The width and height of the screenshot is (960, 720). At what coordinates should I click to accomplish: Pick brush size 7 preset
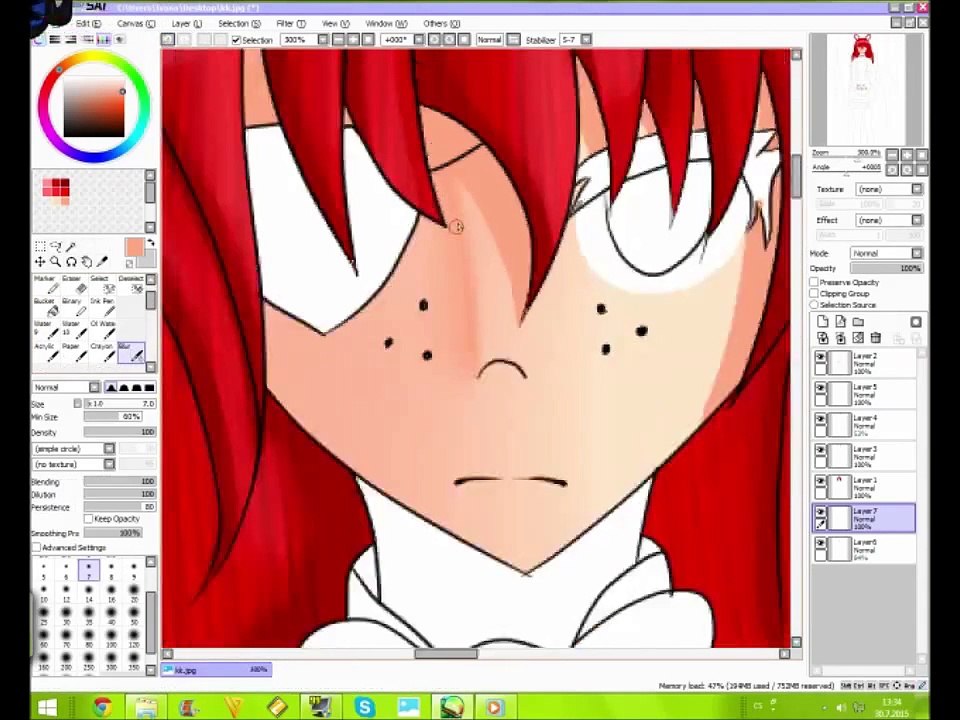point(89,570)
